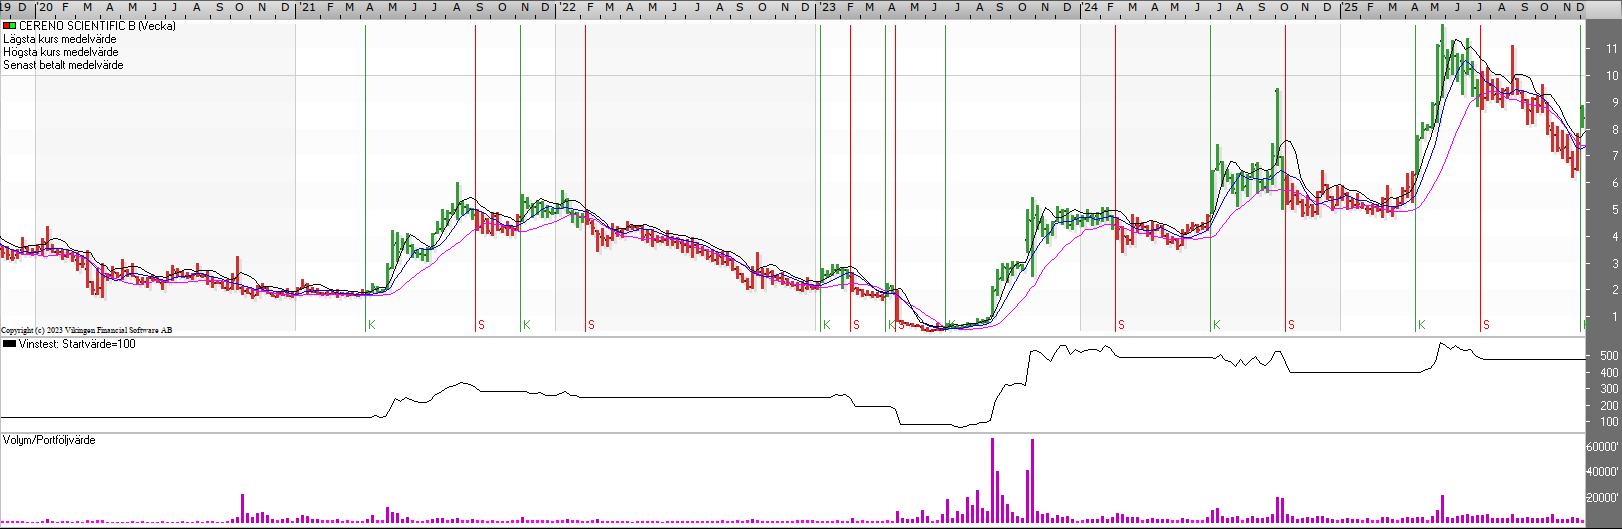Click the '24 year label on the time axis
Screen dimensions: 1622x529
pos(1089,7)
